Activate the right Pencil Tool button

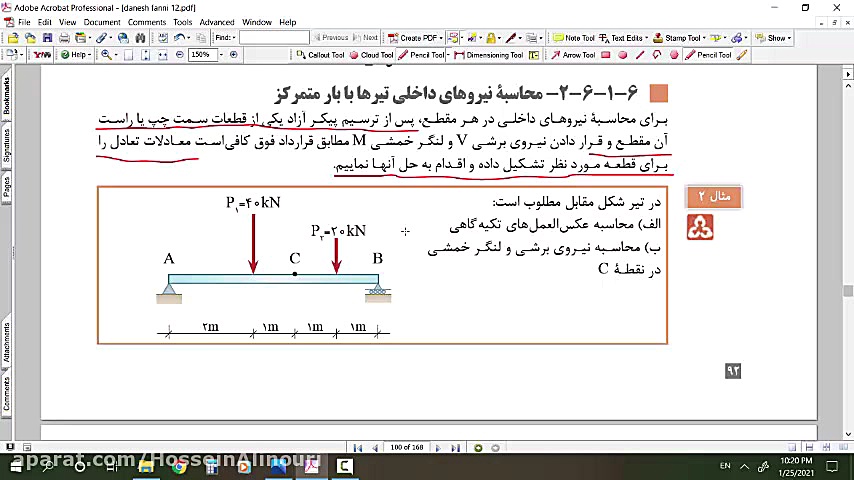(x=708, y=55)
